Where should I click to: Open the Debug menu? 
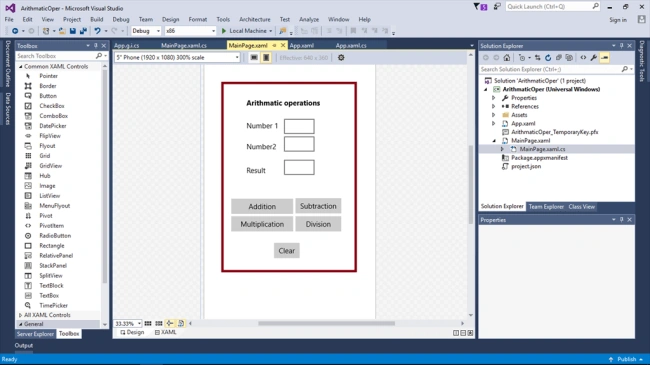pyautogui.click(x=121, y=19)
